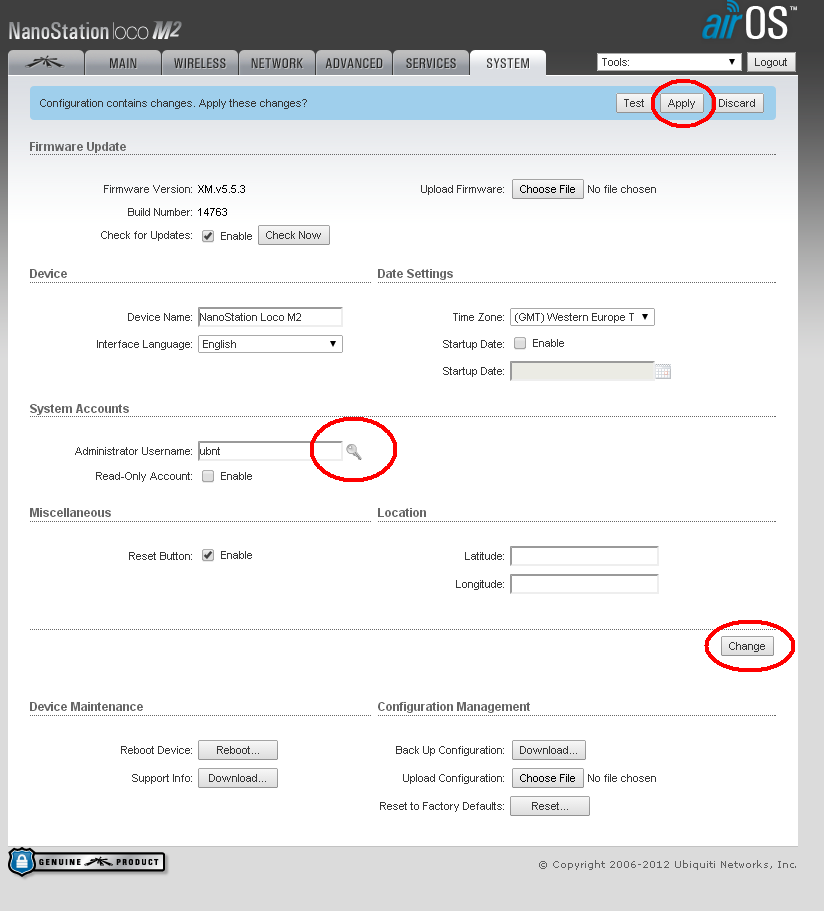Viewport: 824px width, 911px height.
Task: Toggle the Check for Updates checkbox
Action: tap(208, 236)
